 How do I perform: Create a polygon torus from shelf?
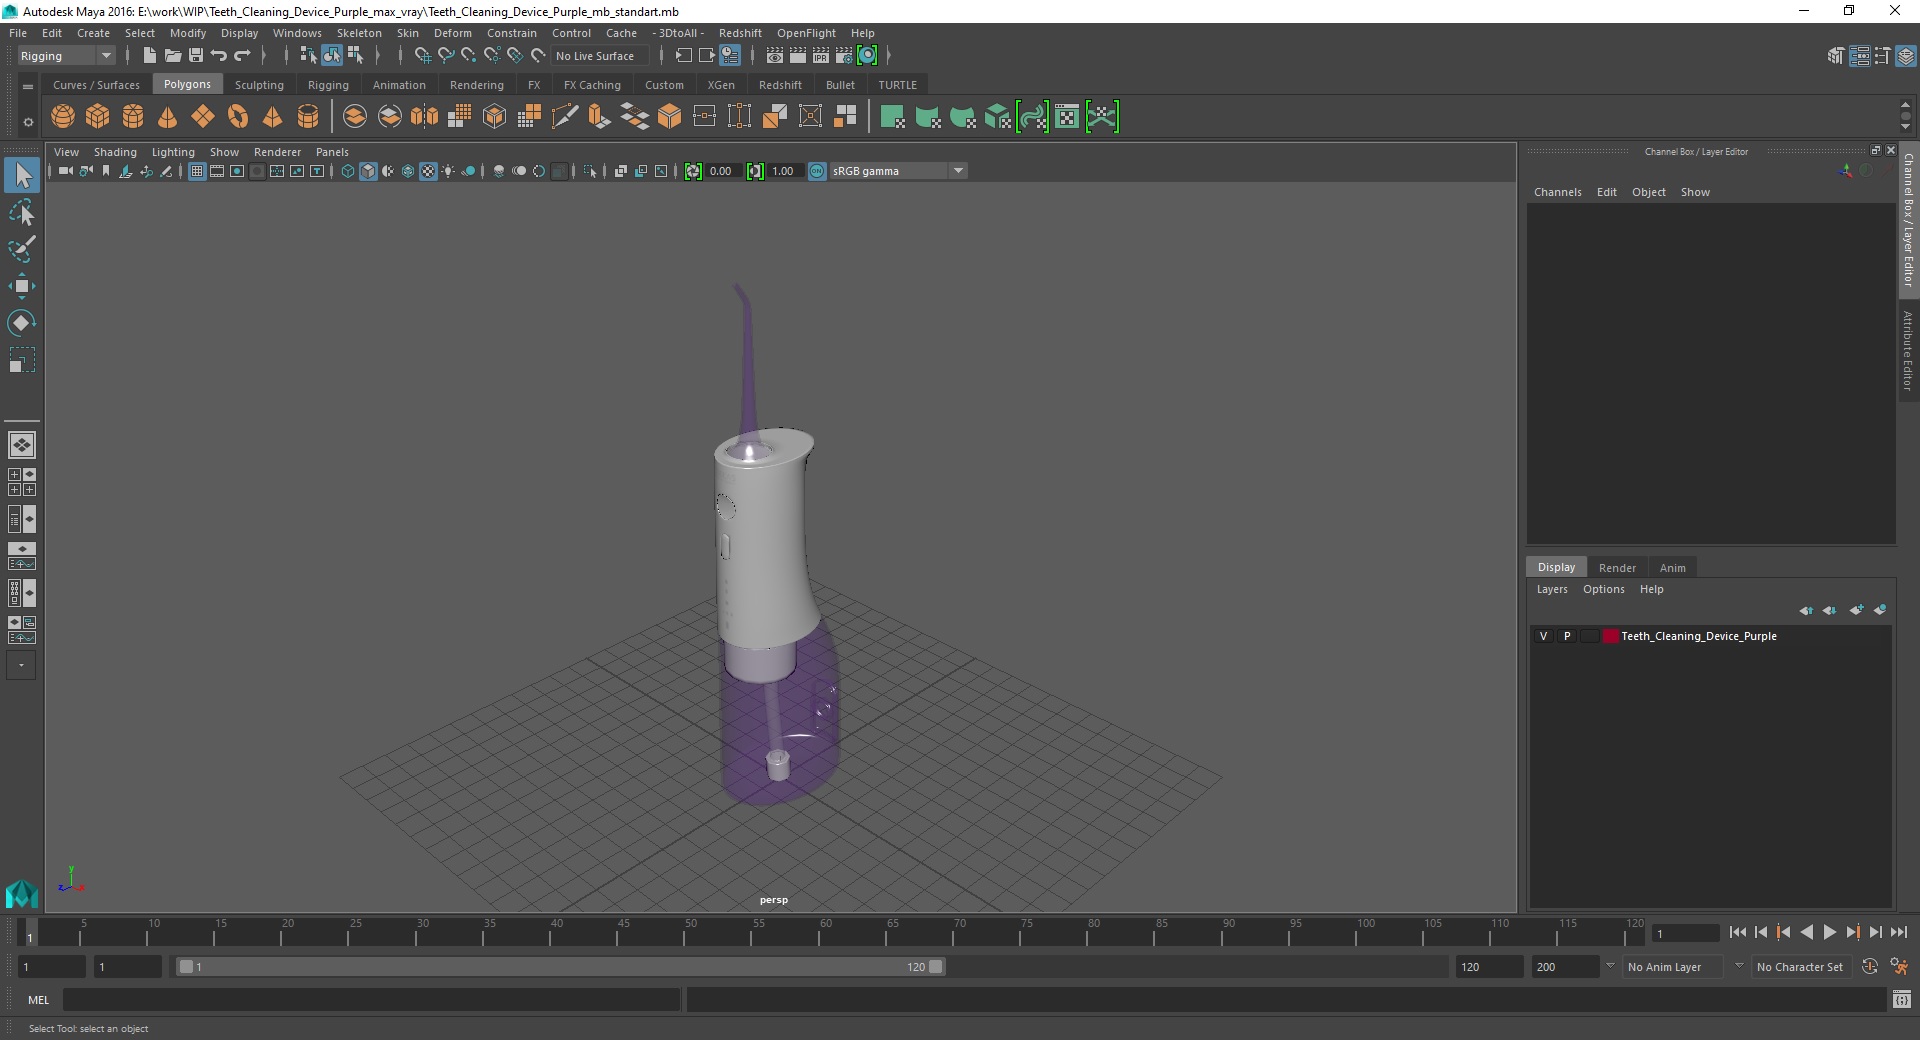pos(238,117)
